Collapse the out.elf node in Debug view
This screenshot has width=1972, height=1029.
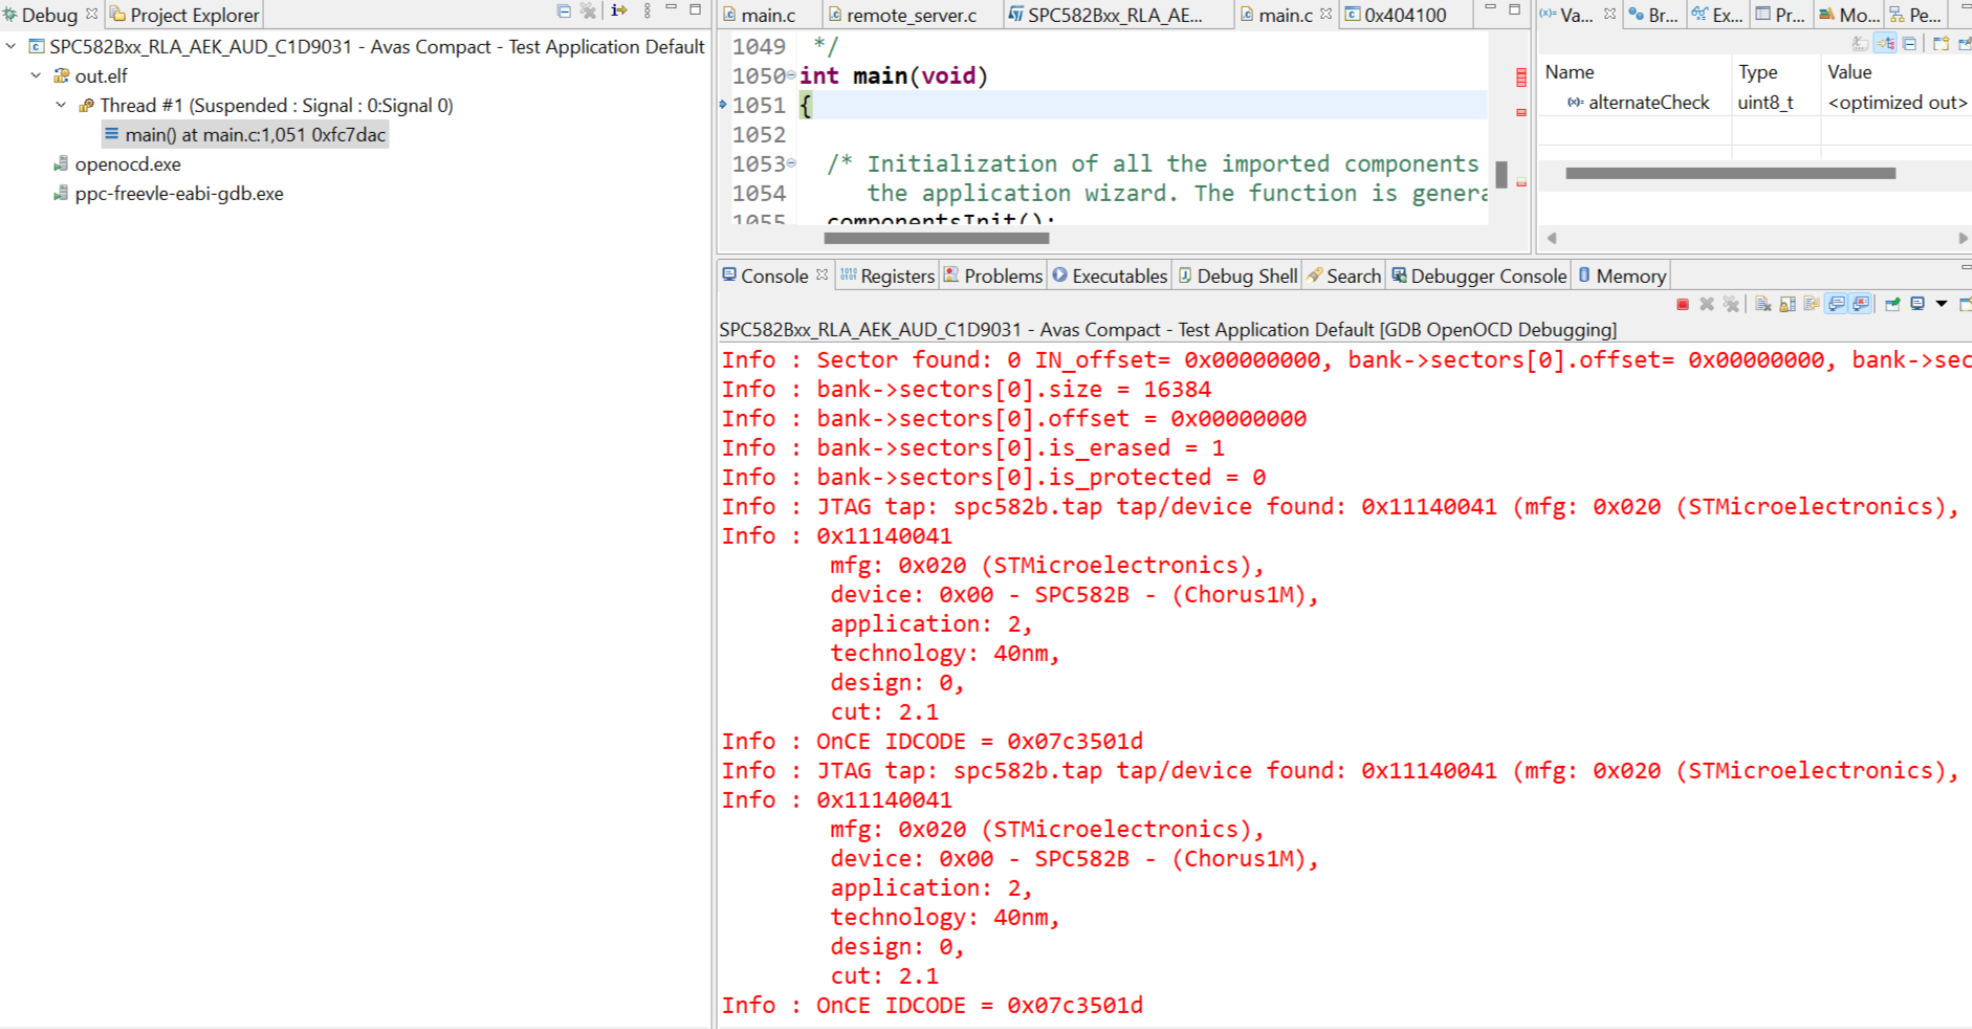[x=37, y=75]
